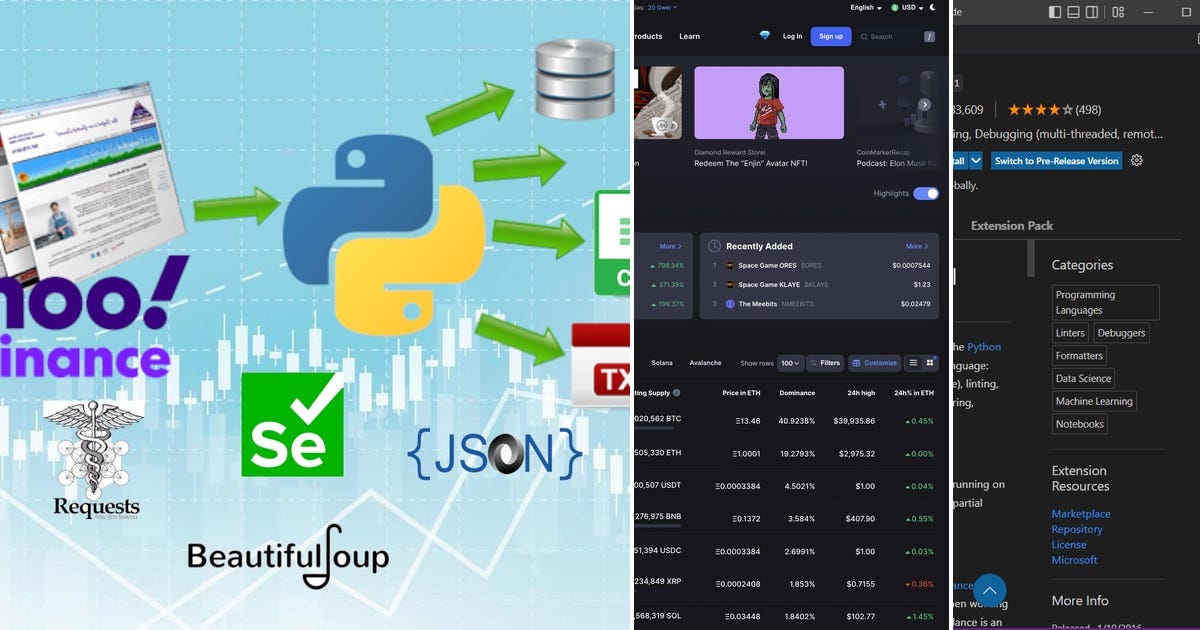Toggle the Primary Side Bar layout icon

pos(1055,12)
